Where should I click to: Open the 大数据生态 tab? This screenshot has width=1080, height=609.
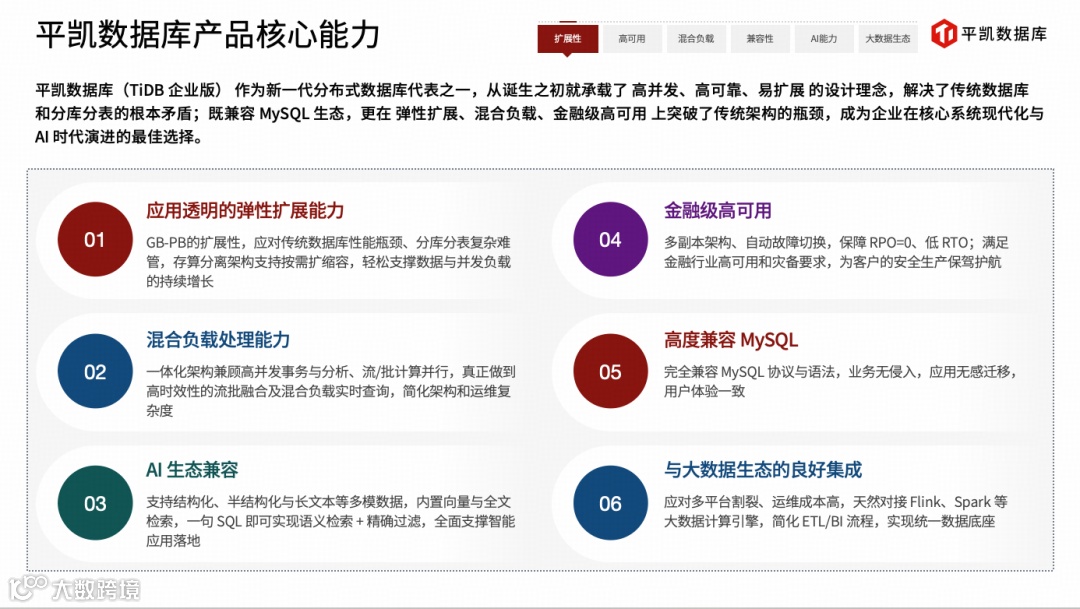tap(888, 39)
